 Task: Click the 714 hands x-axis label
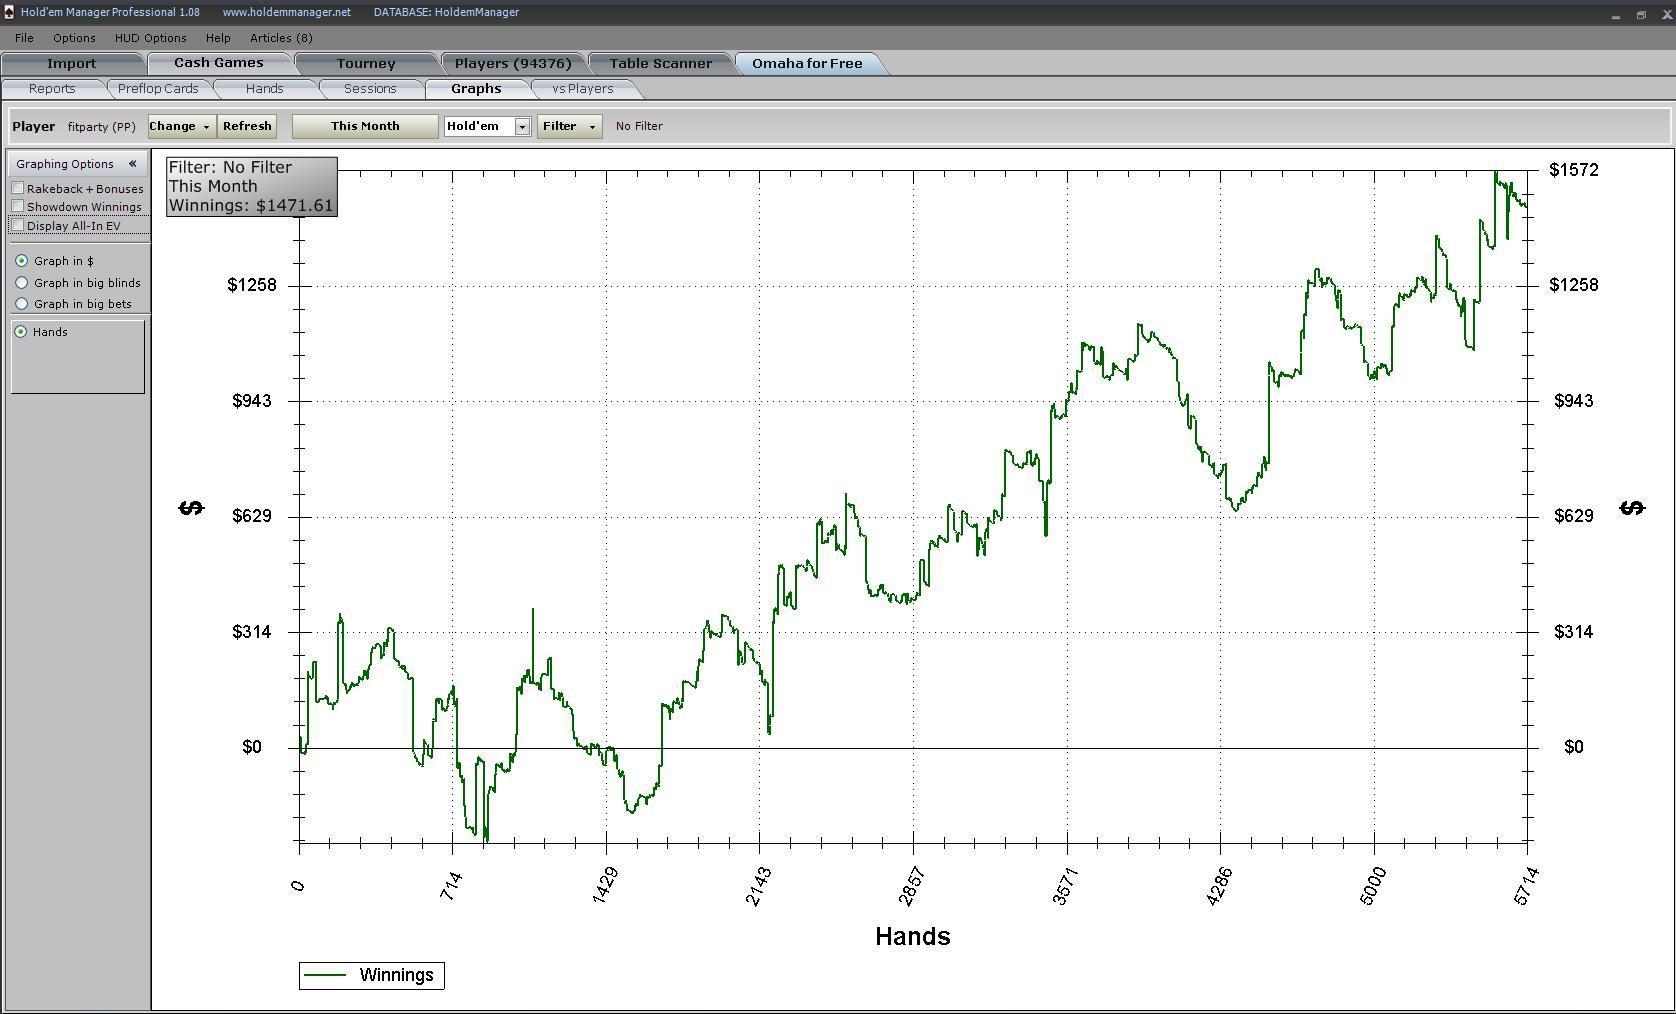point(452,887)
